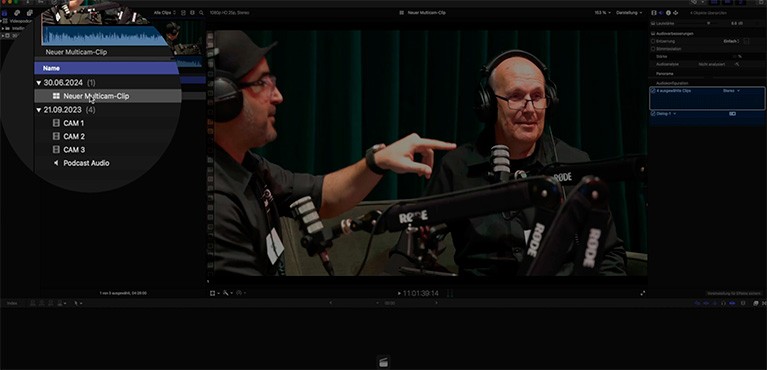Click the fullscreen viewer arrows icon

tap(643, 293)
